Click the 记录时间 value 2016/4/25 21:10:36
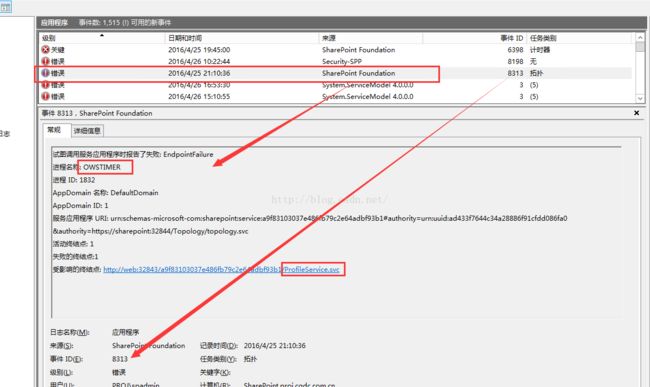Viewport: 650px width, 387px height. pos(274,346)
